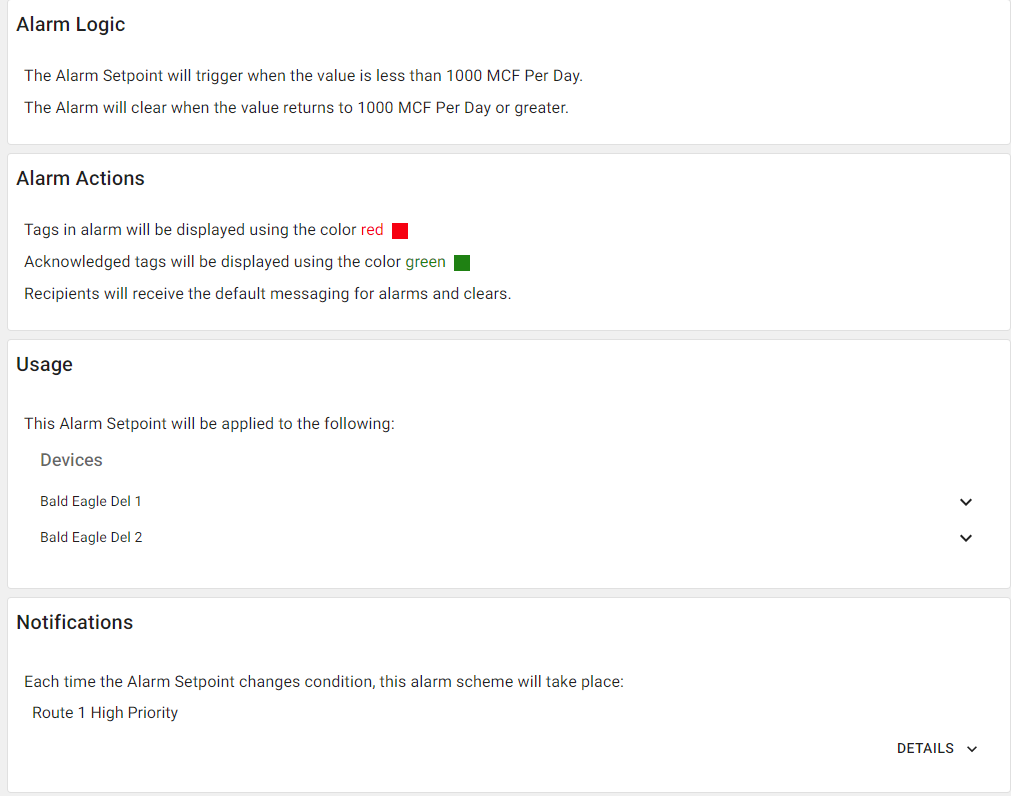Click the Notifications section header
The image size is (1011, 796).
pyautogui.click(x=74, y=622)
